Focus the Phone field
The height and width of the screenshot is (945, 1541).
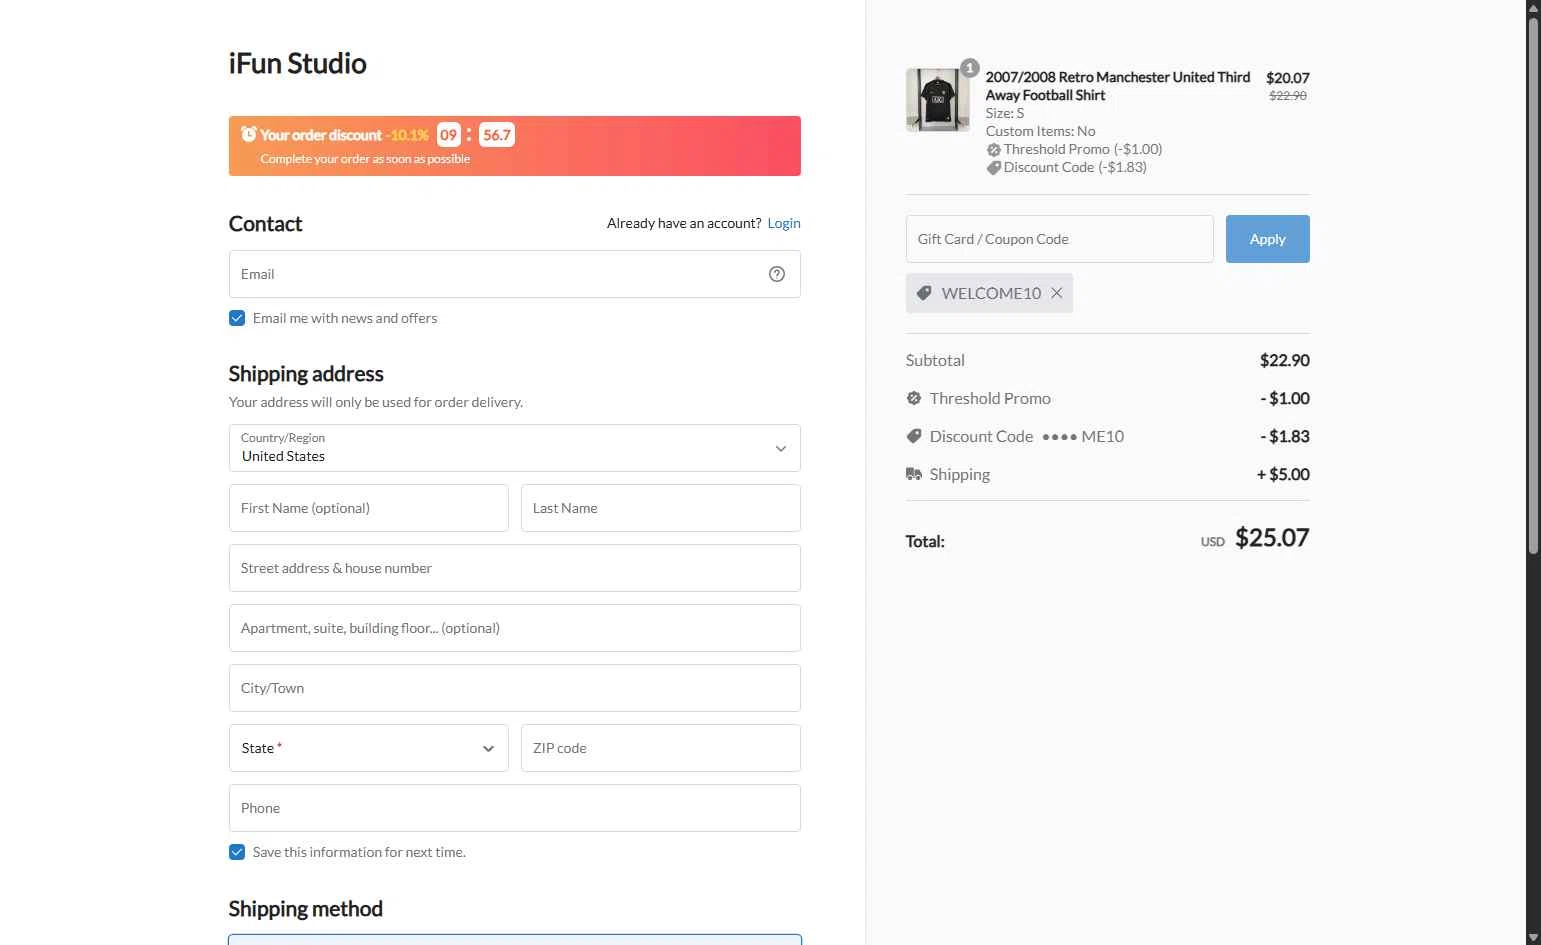coord(515,808)
